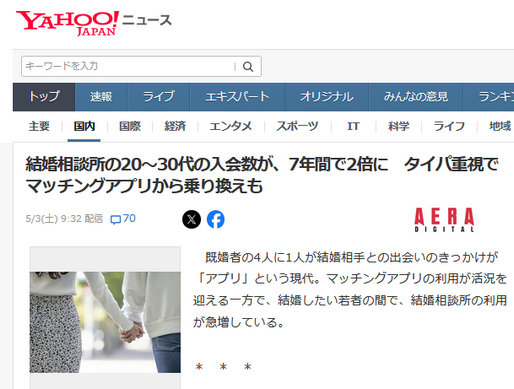The image size is (514, 389).
Task: Open the スポーツ category link
Action: click(297, 126)
